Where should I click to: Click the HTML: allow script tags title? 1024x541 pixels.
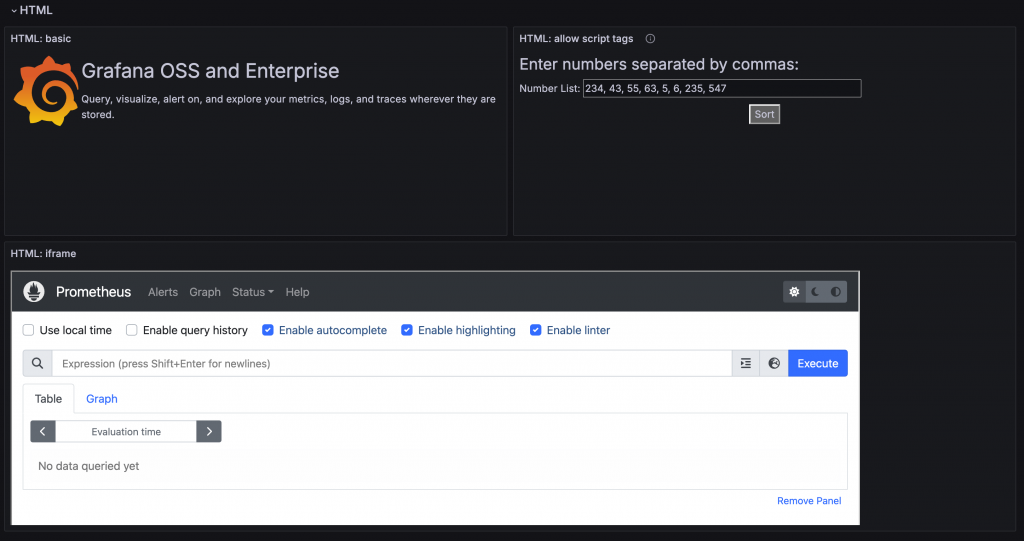point(576,39)
